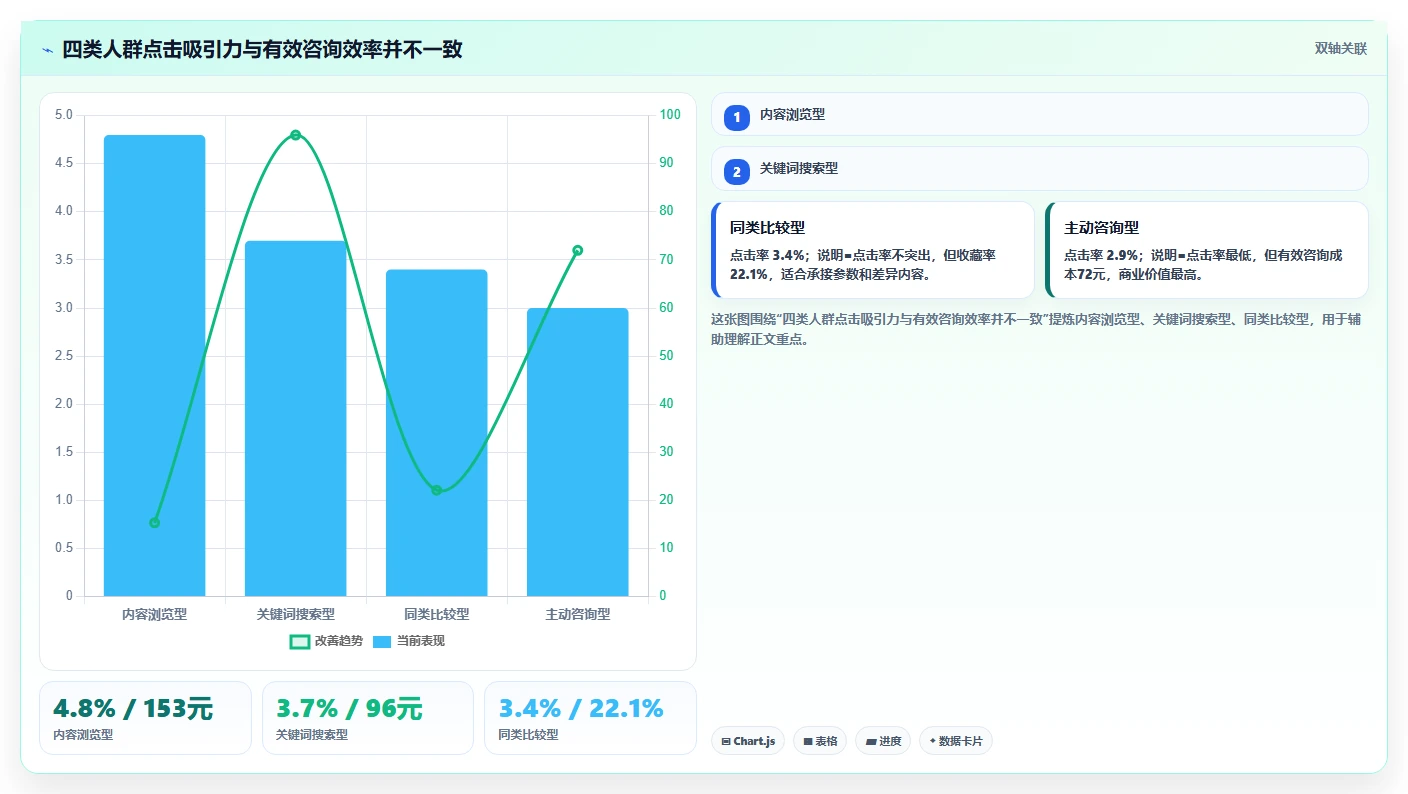Click the 数据卡片 chip sparkle icon
The width and height of the screenshot is (1408, 794).
[x=933, y=741]
